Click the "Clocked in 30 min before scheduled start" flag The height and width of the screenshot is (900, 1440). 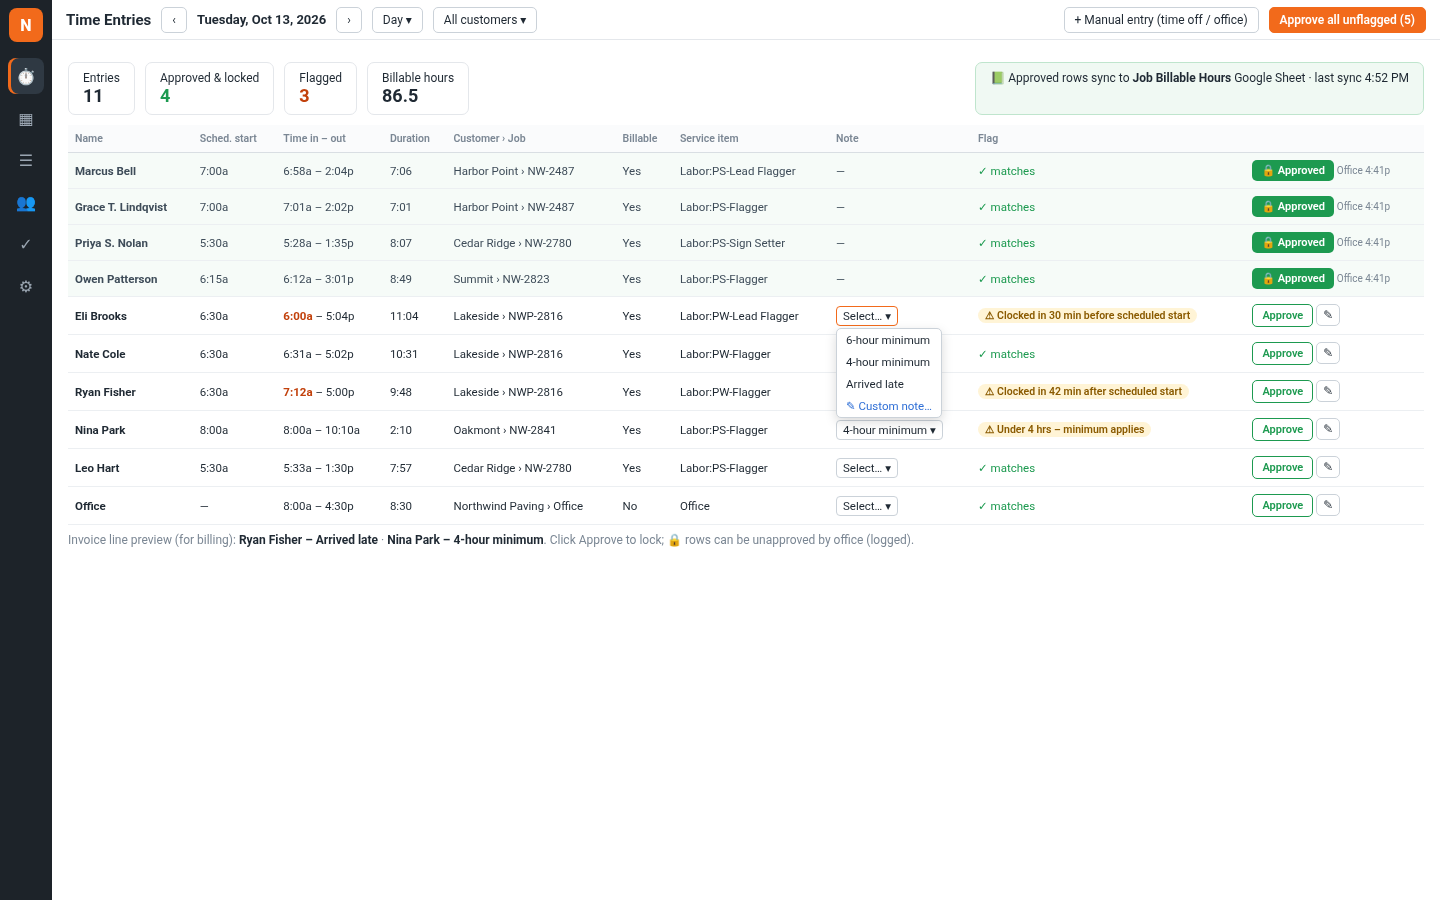click(x=1087, y=315)
